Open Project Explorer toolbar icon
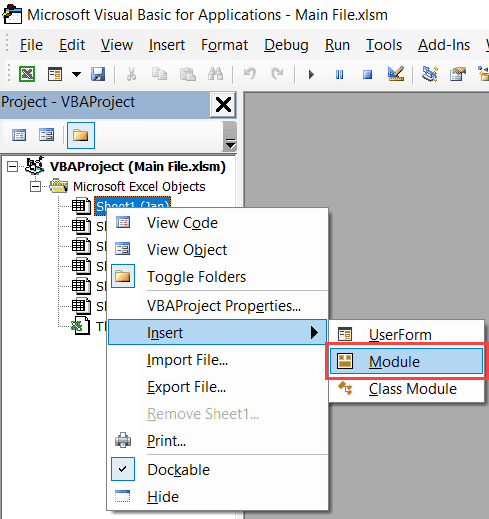The width and height of the screenshot is (489, 519). click(430, 74)
